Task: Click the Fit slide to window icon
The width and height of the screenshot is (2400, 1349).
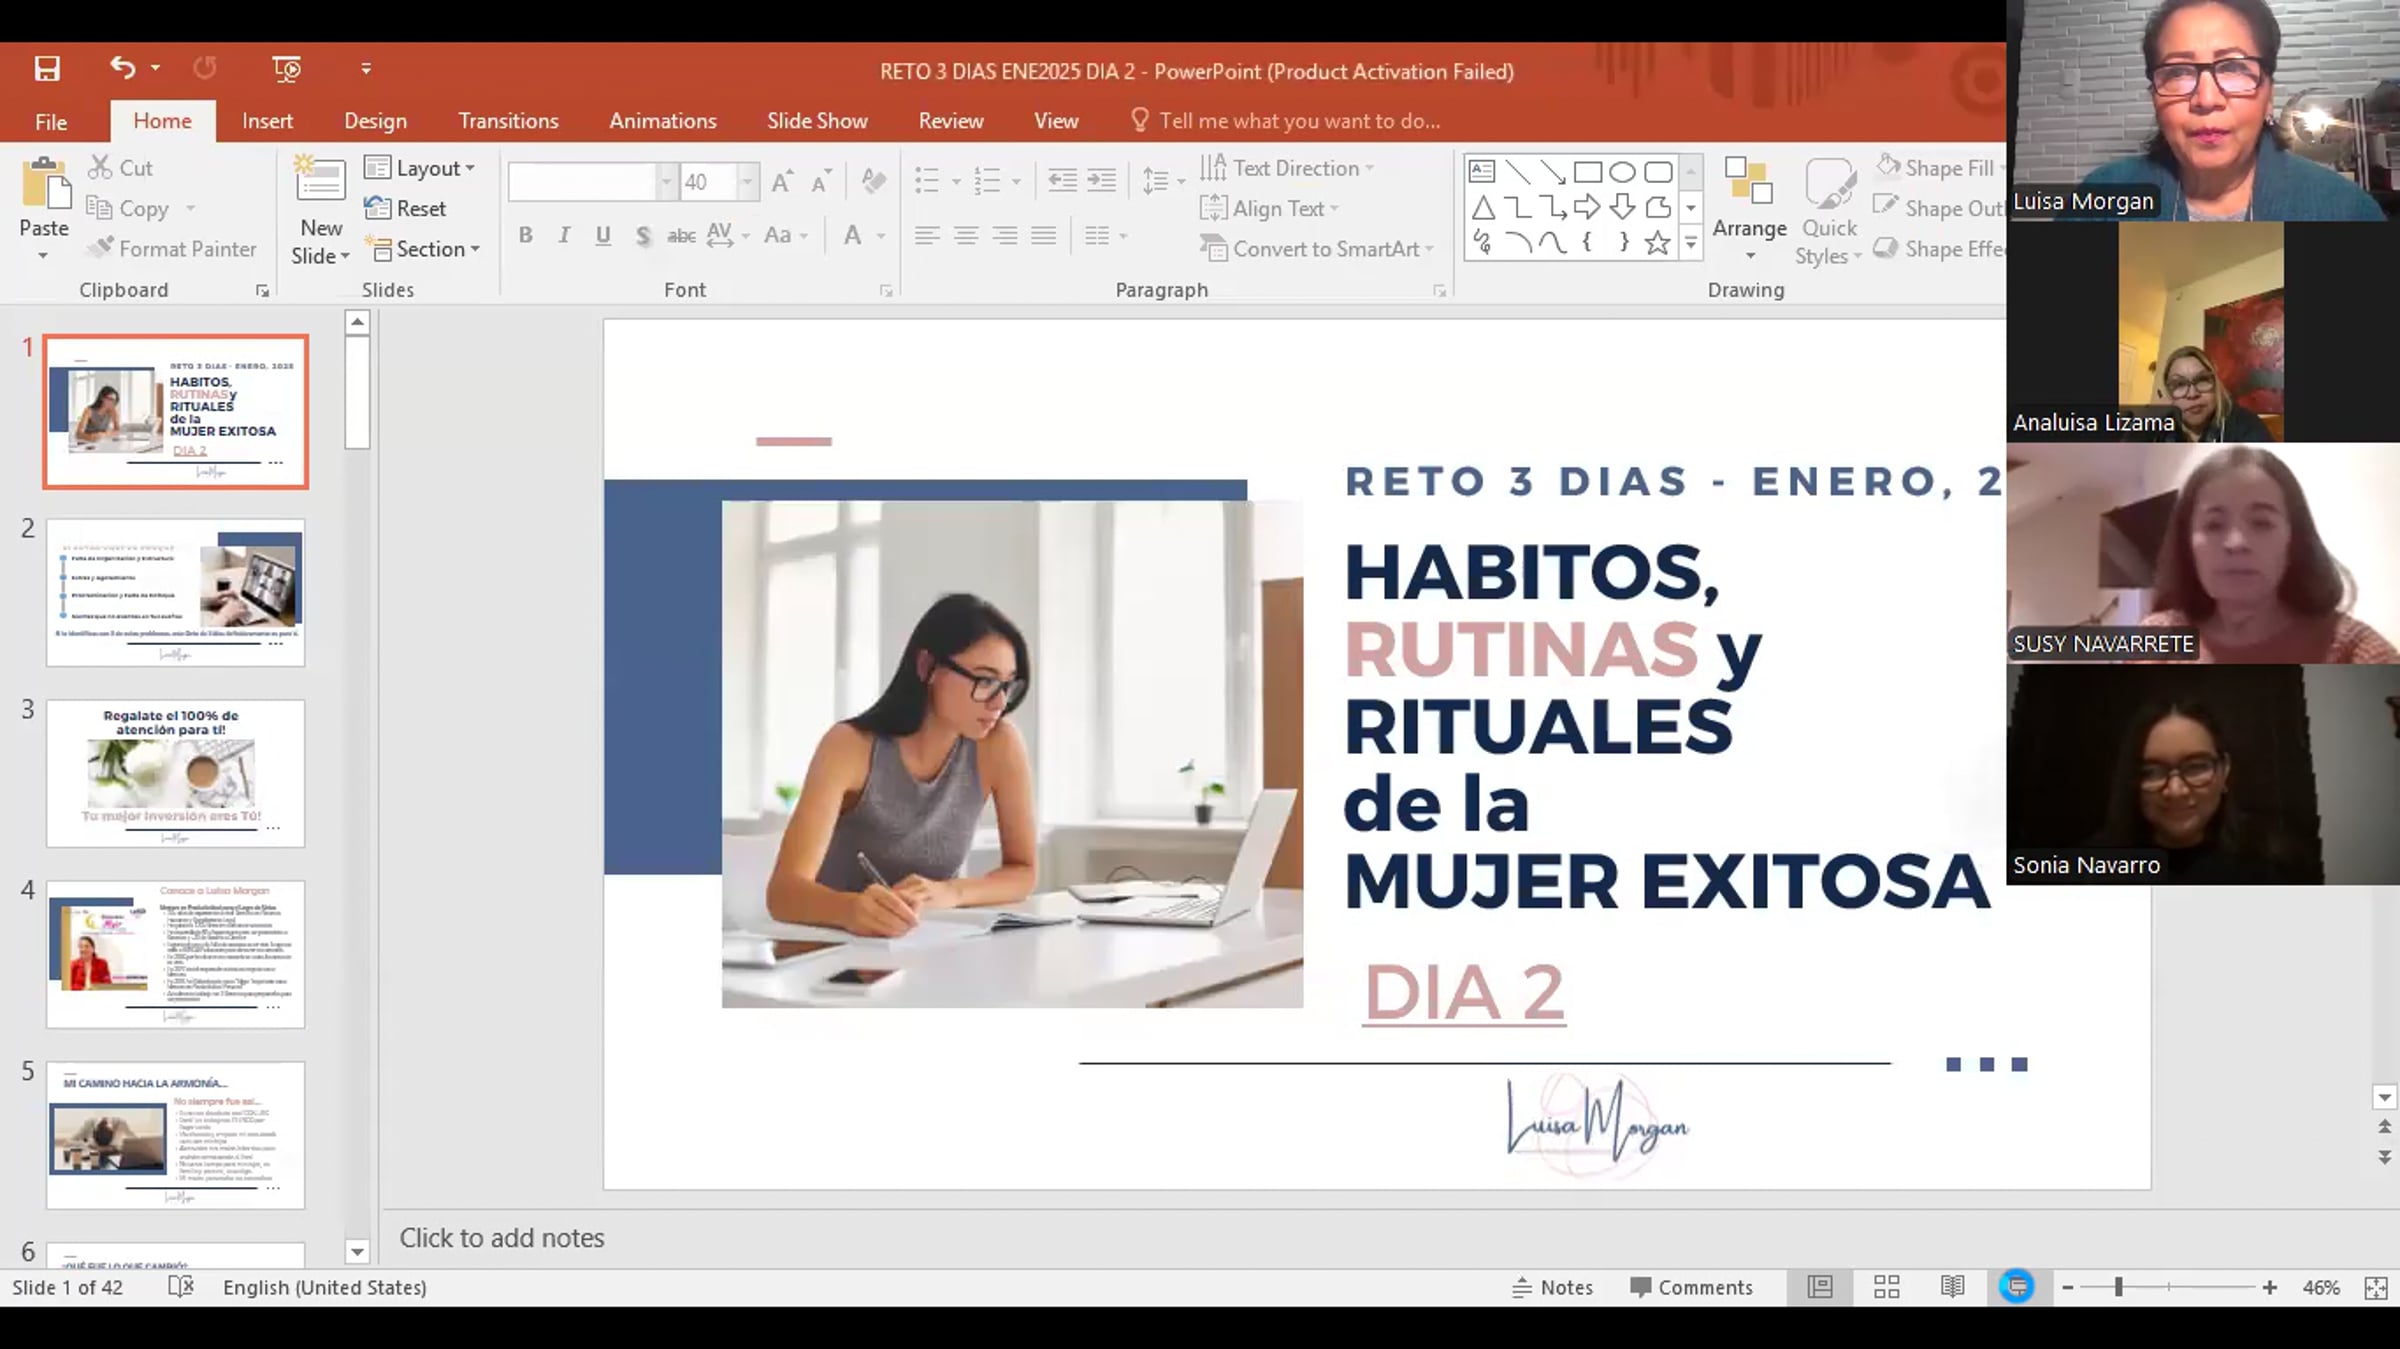Action: (2376, 1288)
